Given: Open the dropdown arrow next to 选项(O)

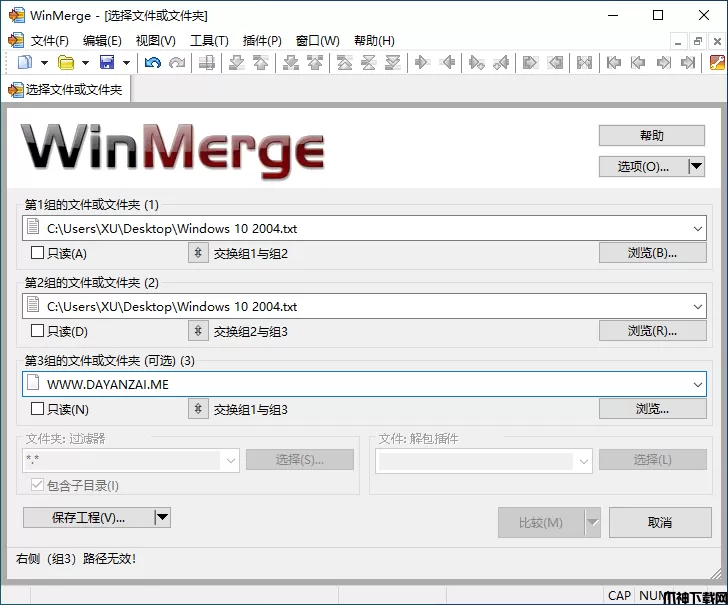Looking at the screenshot, I should (x=697, y=166).
